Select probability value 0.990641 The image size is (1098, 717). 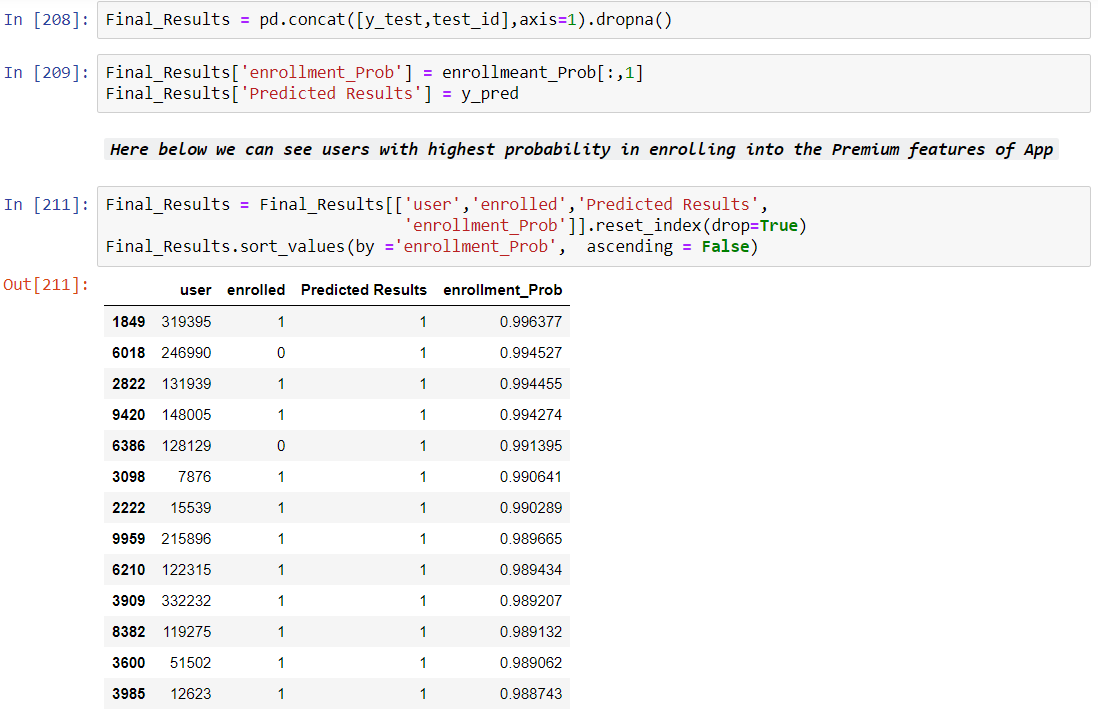pyautogui.click(x=531, y=477)
